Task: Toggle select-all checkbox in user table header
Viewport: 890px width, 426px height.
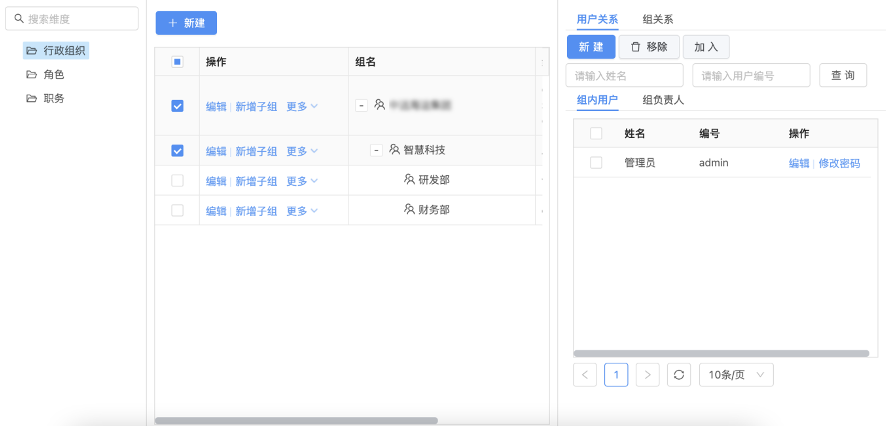Action: click(596, 133)
